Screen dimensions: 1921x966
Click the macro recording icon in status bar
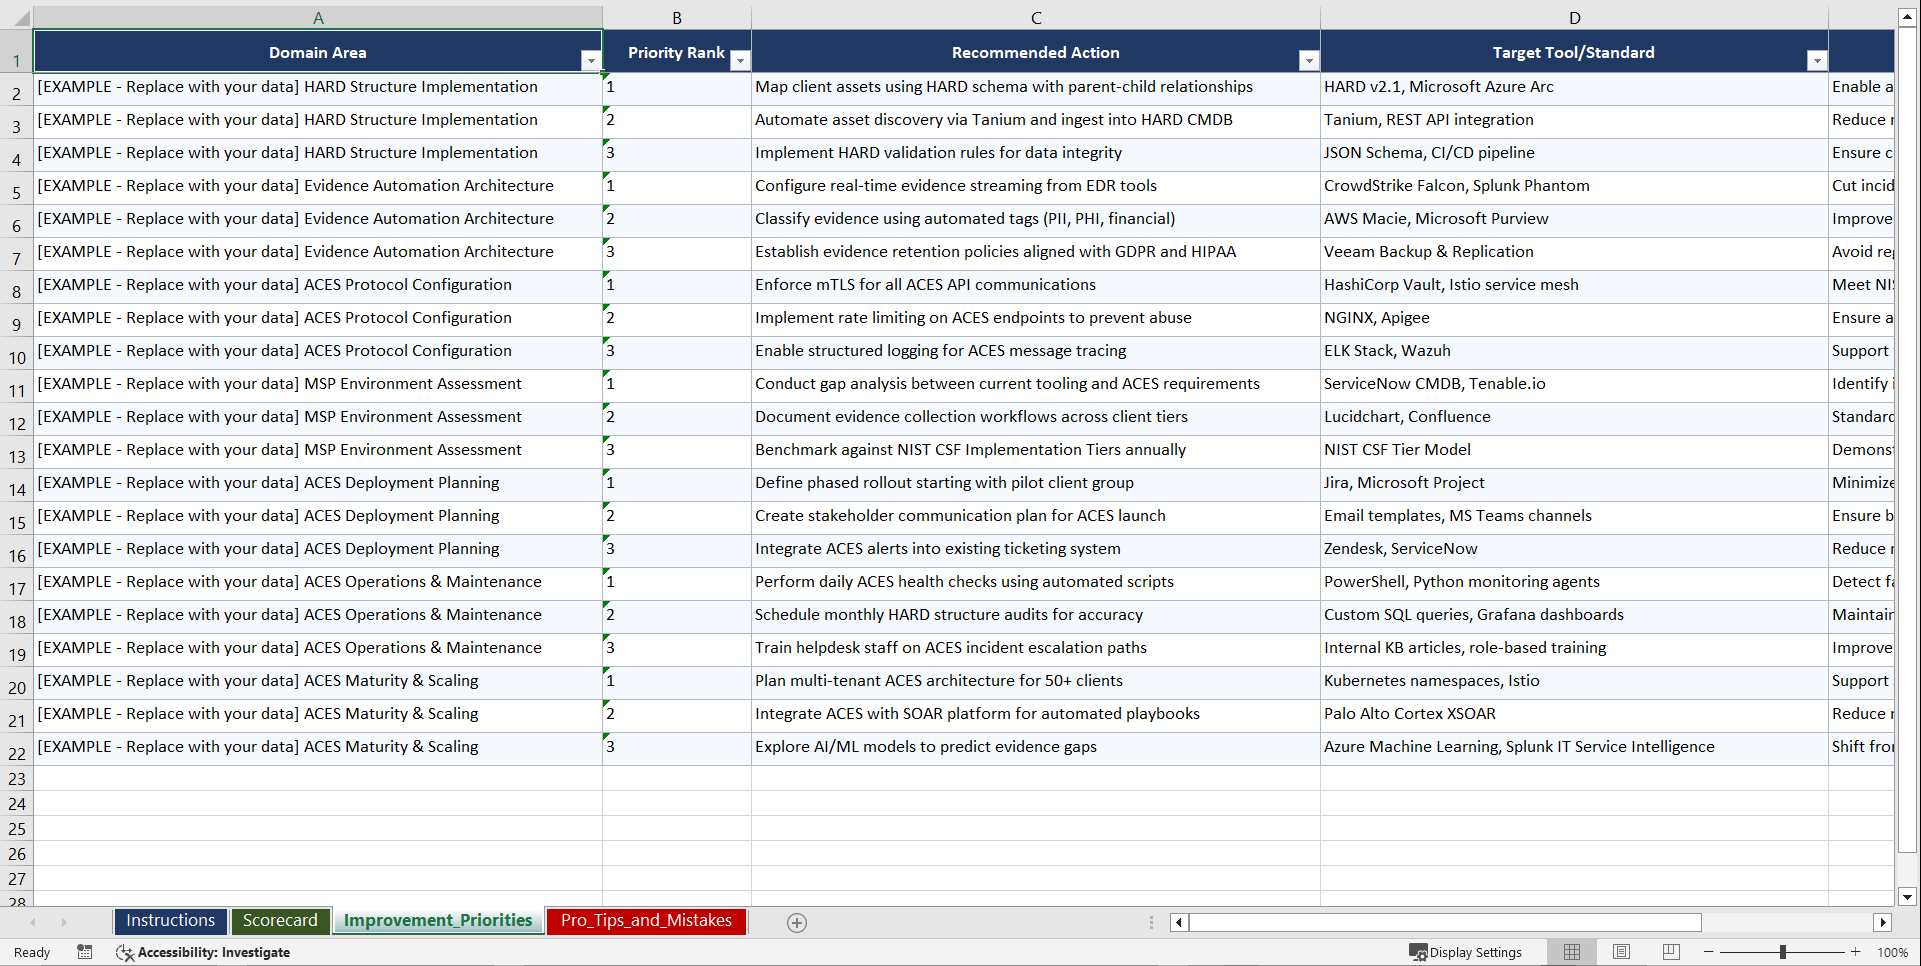tap(85, 952)
